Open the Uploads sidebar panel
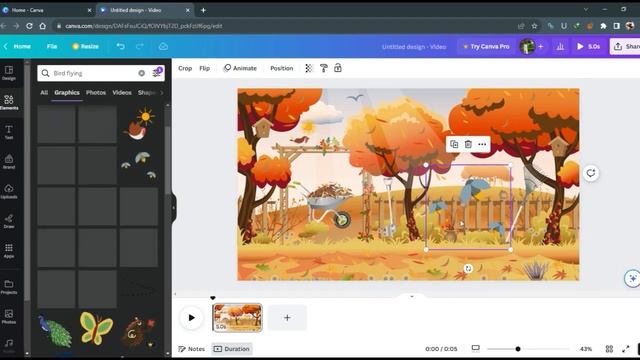This screenshot has width=640, height=360. click(x=9, y=191)
